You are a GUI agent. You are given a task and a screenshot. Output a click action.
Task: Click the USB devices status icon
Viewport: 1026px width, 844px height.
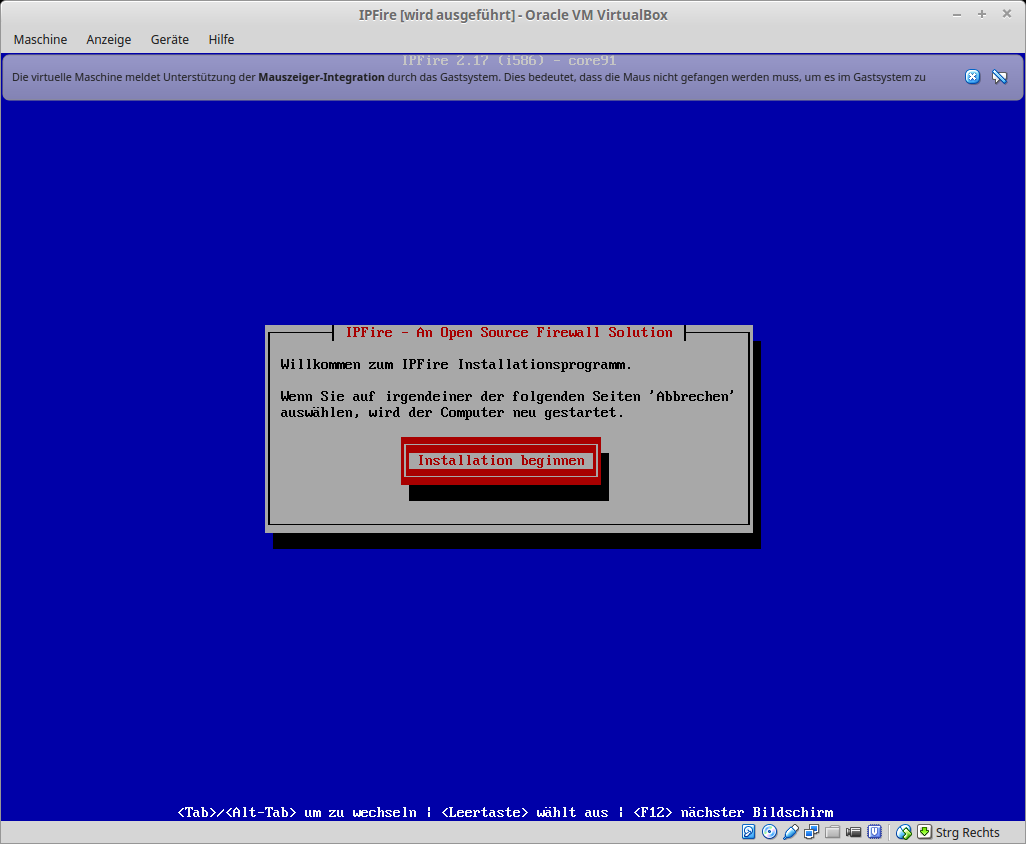point(790,832)
